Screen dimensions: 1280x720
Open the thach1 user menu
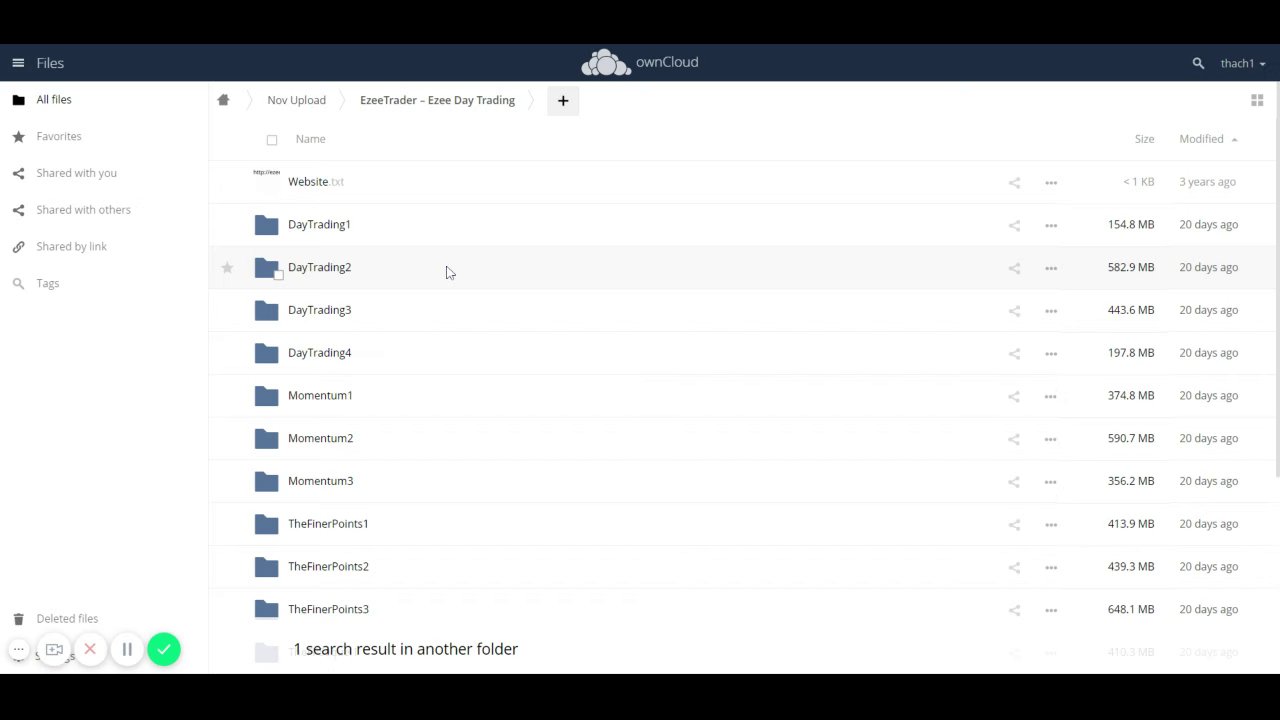1243,63
